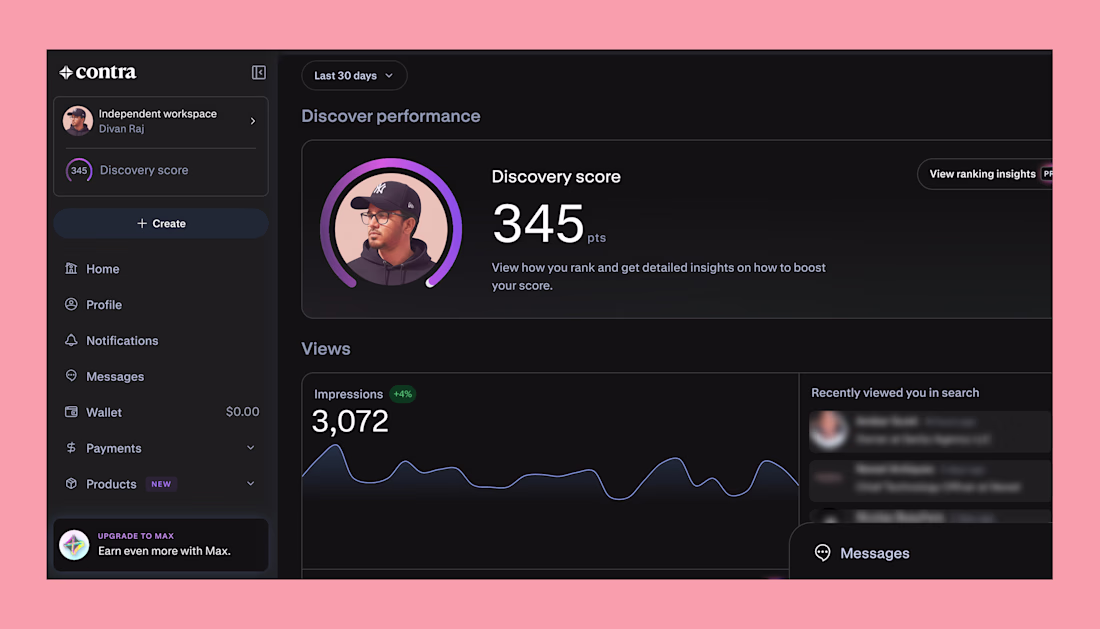Expand the Payments chevron
Image resolution: width=1100 pixels, height=629 pixels.
click(250, 447)
